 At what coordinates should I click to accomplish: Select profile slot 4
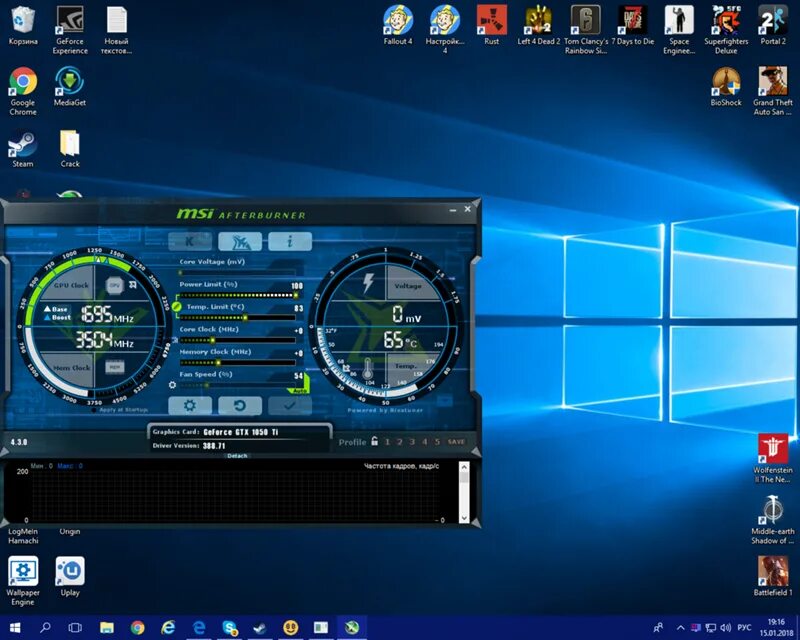[424, 442]
